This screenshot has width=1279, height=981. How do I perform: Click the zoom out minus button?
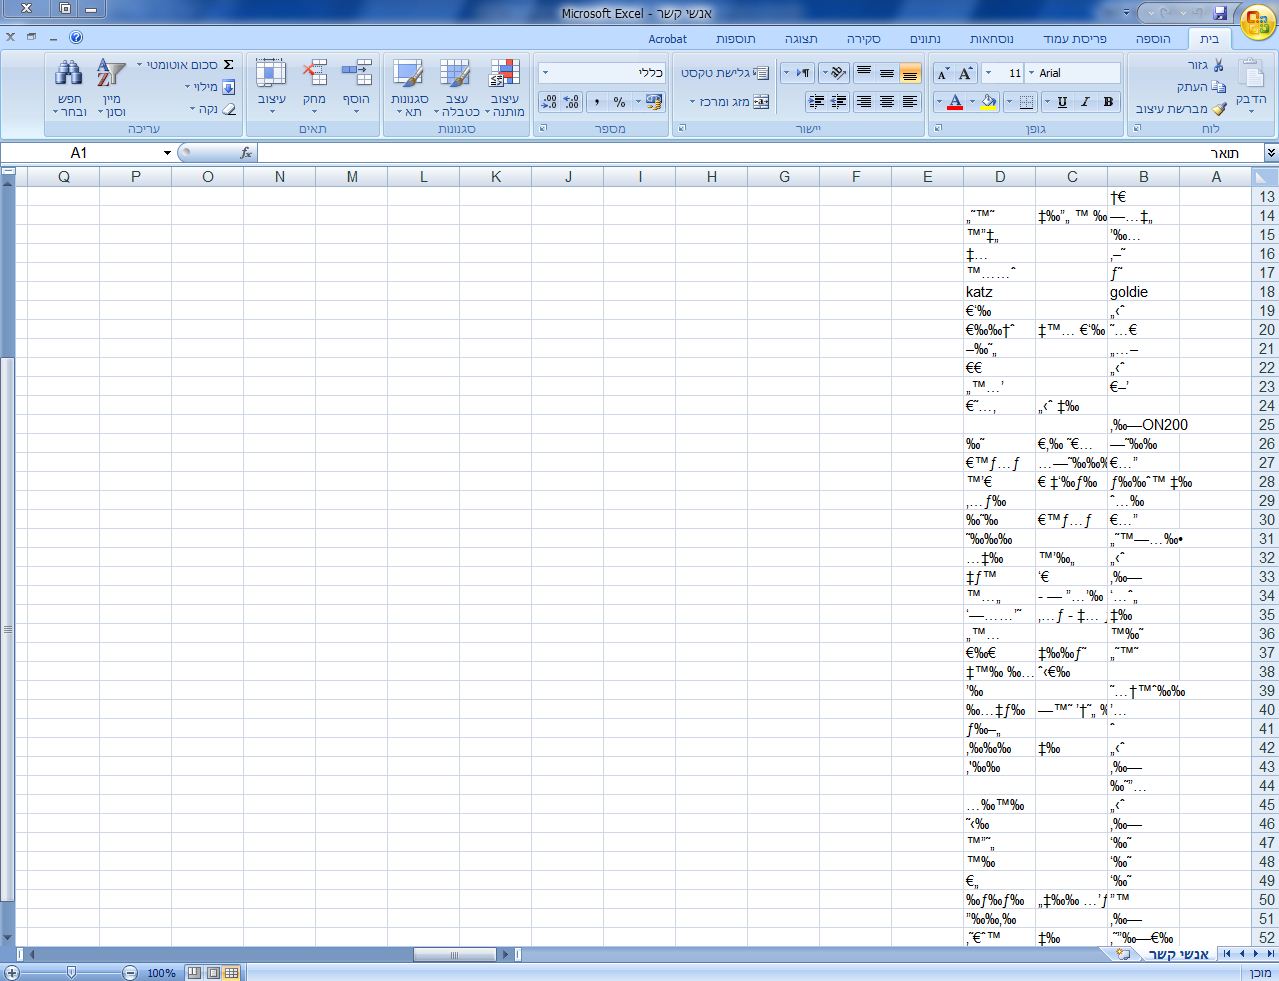[x=130, y=973]
